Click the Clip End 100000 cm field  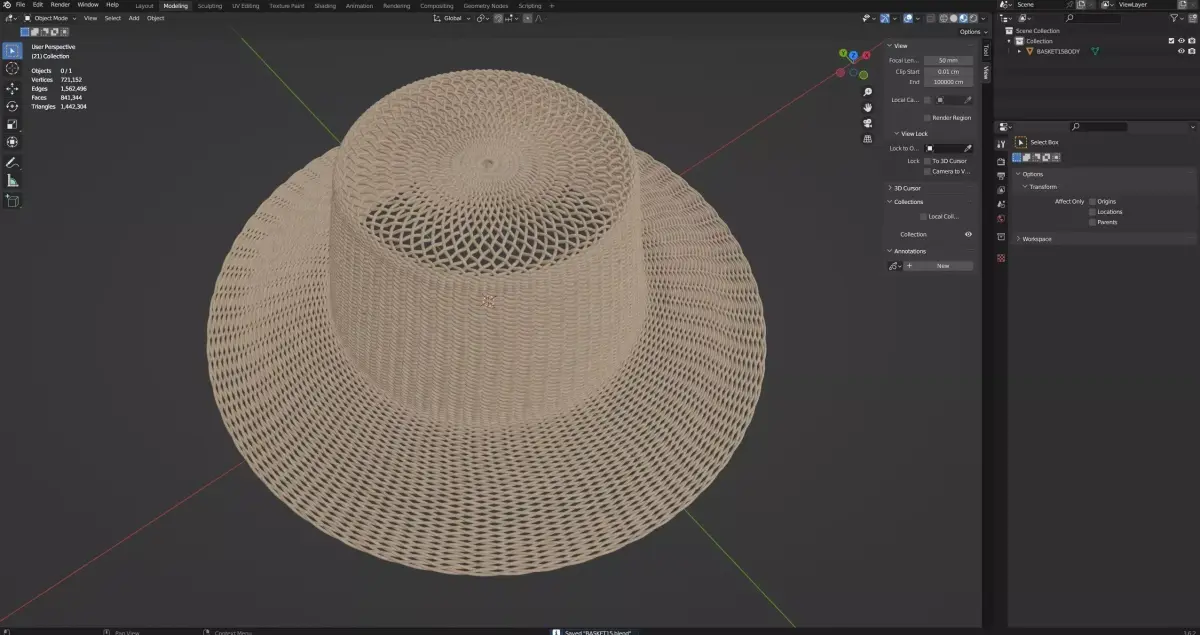coord(948,82)
